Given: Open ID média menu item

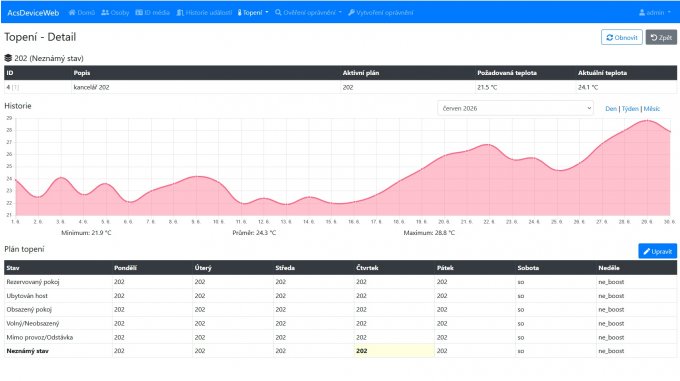Looking at the screenshot, I should [152, 13].
